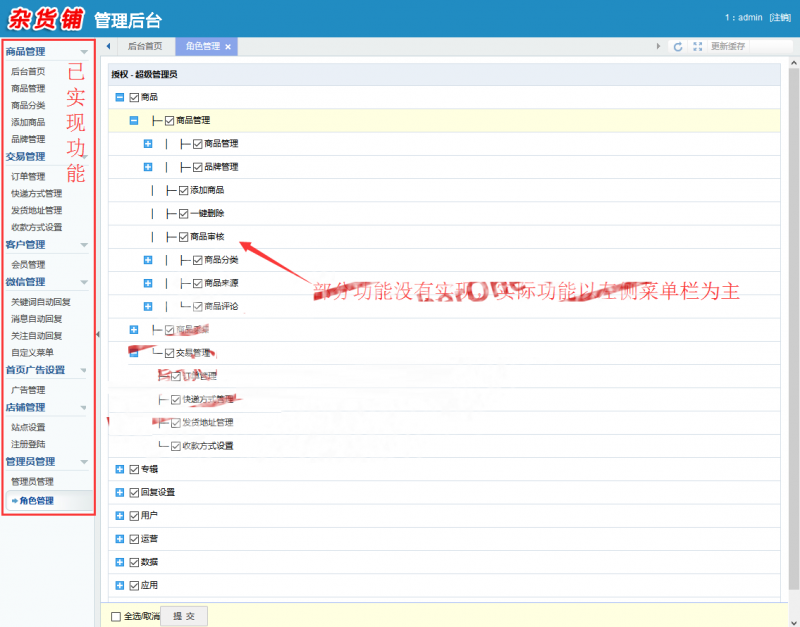Click the 注销 logout link
The image size is (800, 627).
coord(780,17)
